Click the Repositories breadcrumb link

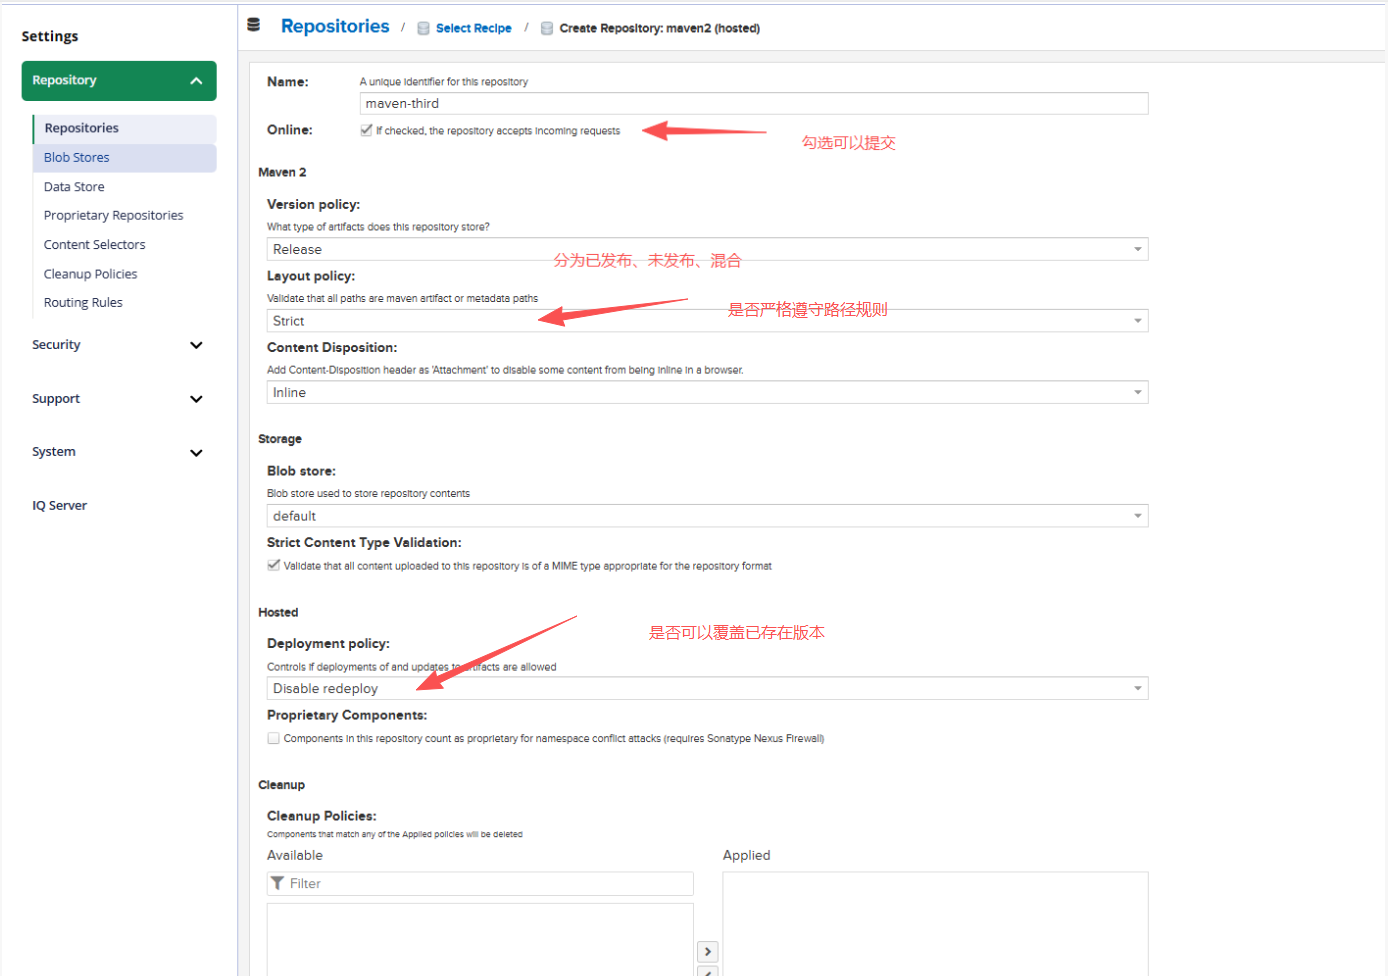[x=335, y=26]
